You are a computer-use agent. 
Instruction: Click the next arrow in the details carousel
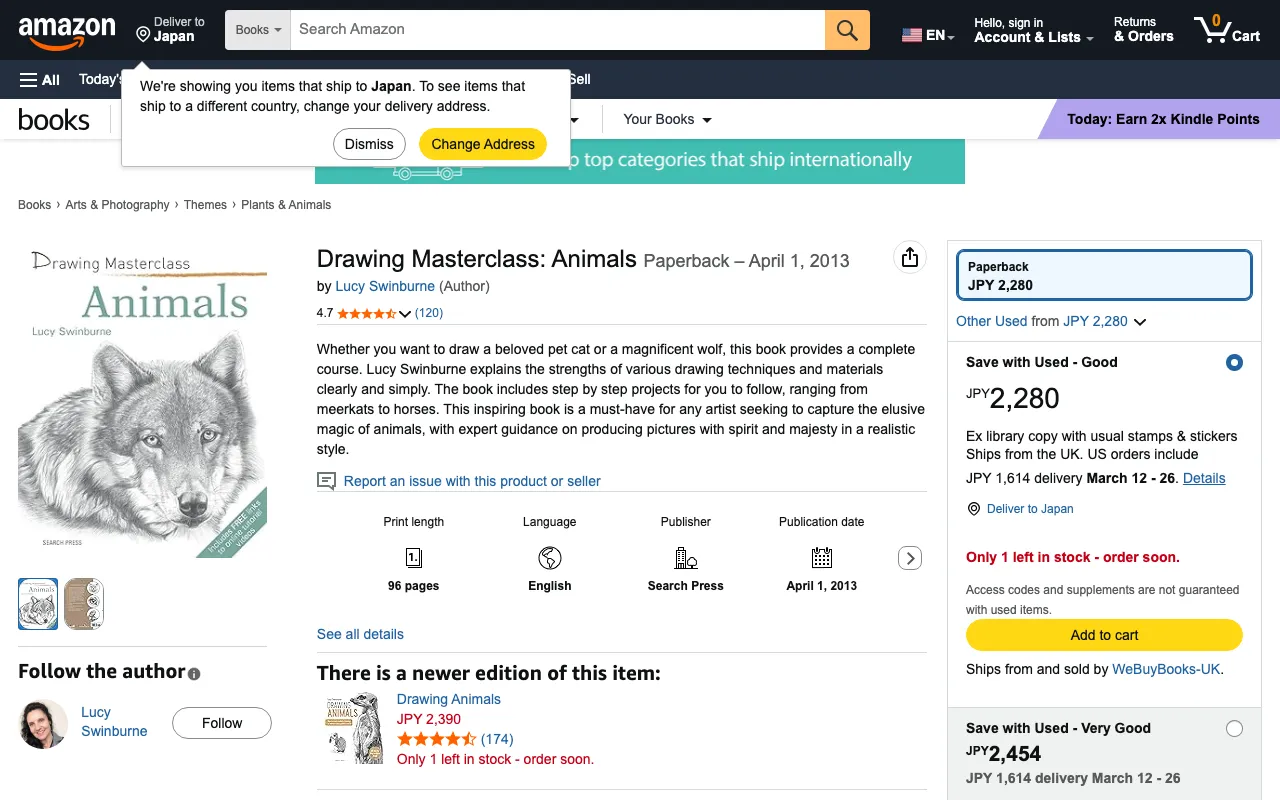(x=909, y=558)
